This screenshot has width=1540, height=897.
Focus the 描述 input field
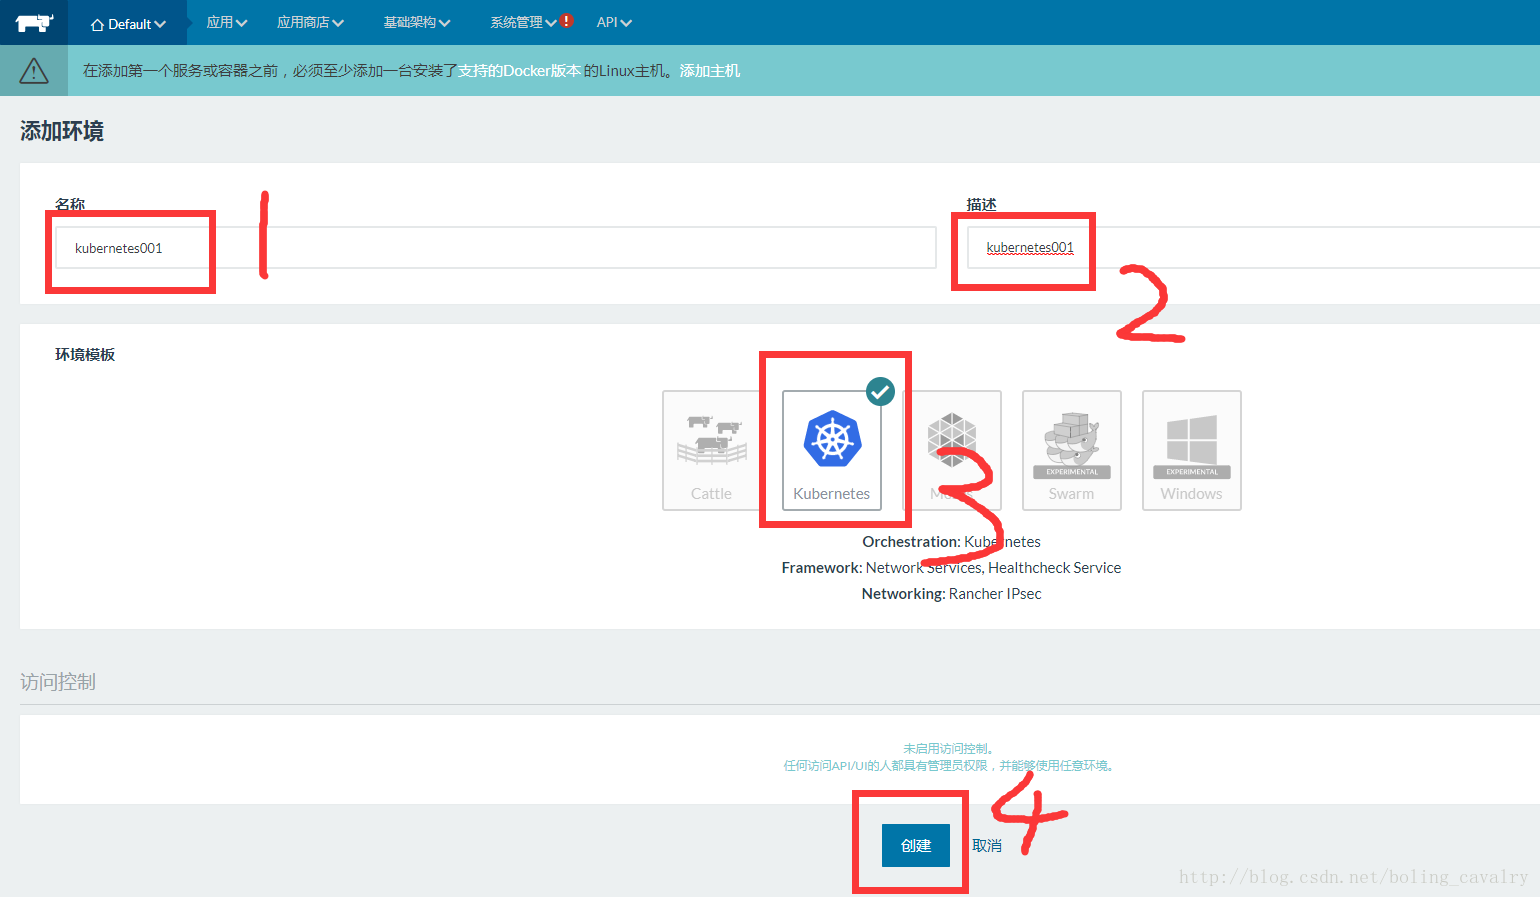point(1253,247)
